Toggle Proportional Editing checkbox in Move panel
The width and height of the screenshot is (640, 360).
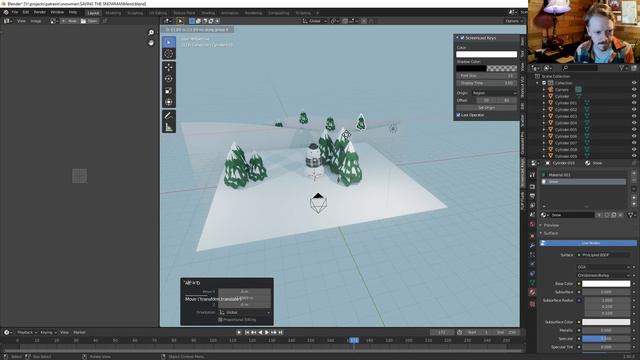pos(220,320)
